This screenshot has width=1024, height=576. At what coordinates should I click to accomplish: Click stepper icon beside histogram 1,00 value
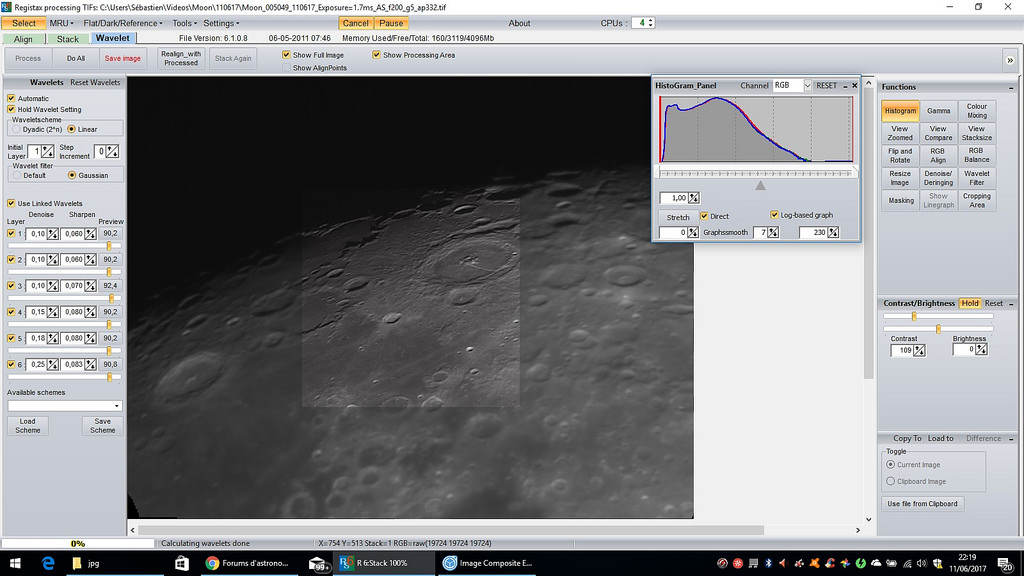pyautogui.click(x=694, y=198)
